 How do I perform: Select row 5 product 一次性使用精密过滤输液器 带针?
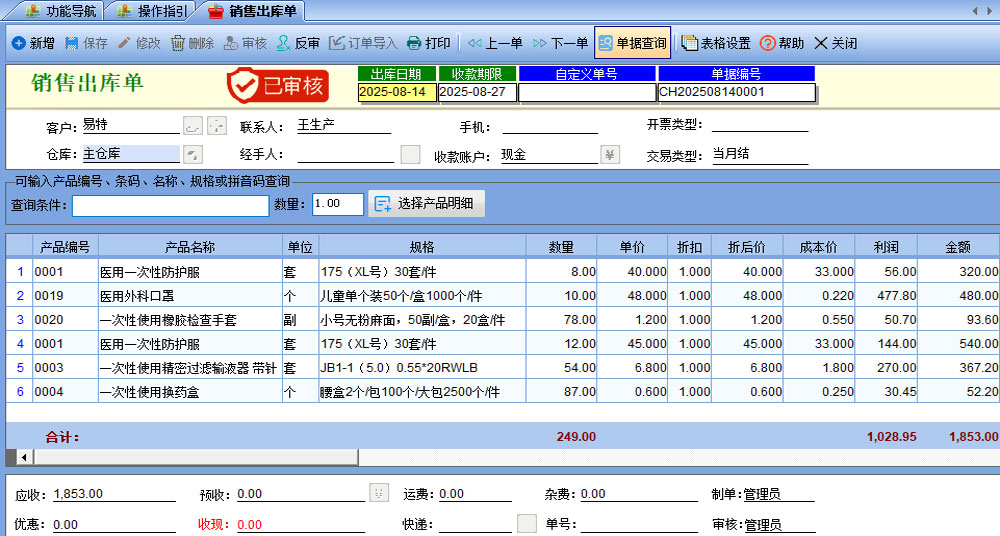190,368
